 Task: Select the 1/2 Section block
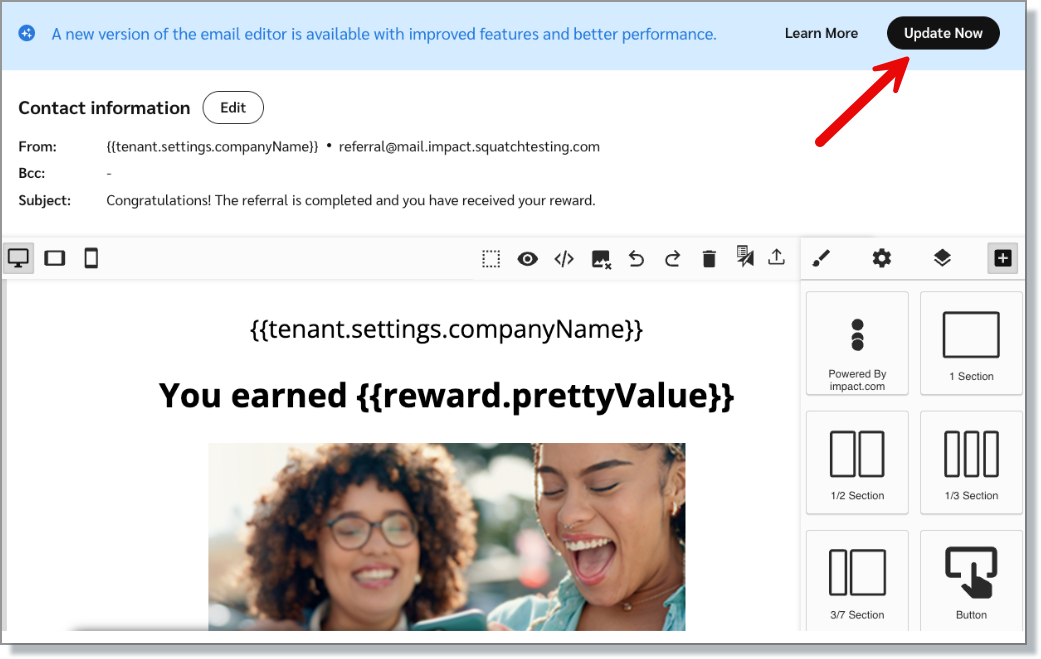(x=857, y=463)
